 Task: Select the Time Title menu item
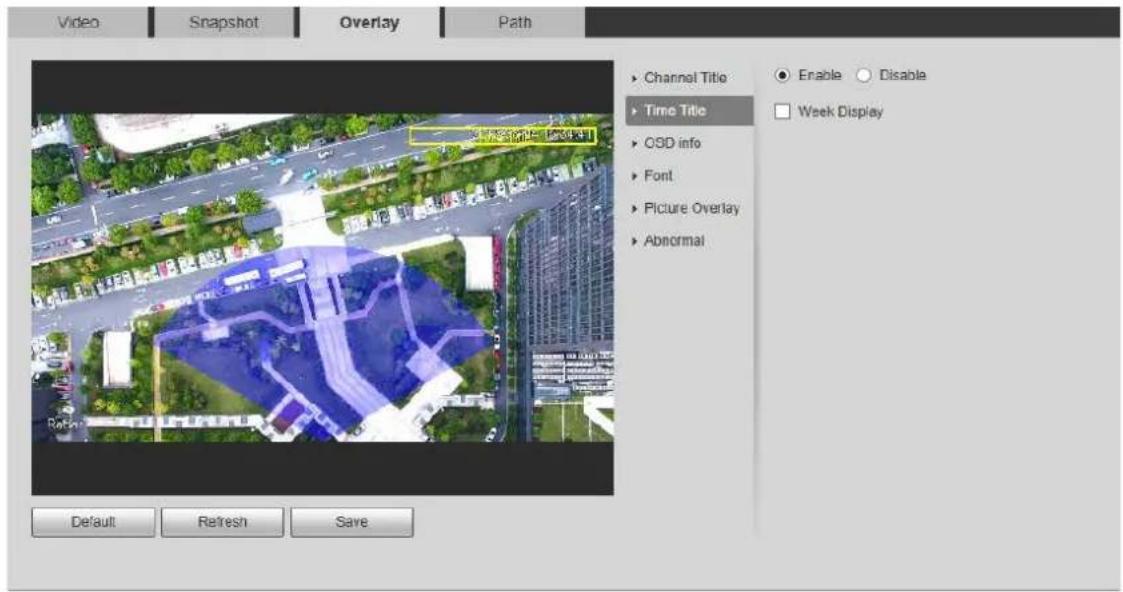690,111
